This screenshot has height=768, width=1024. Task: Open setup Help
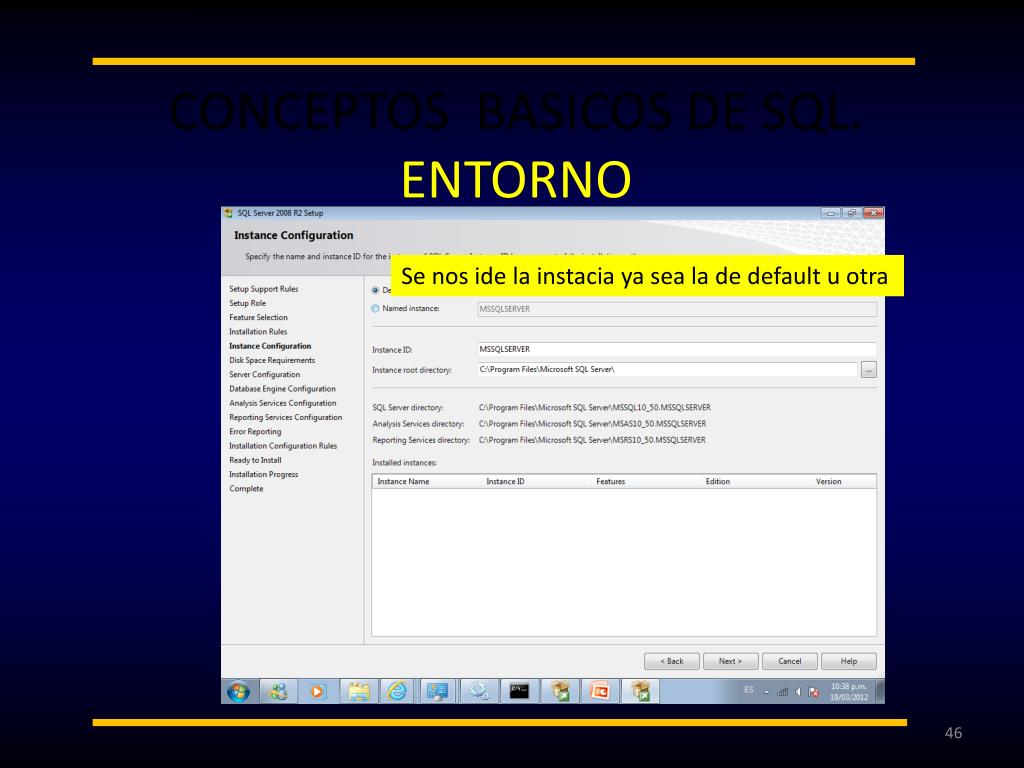pyautogui.click(x=848, y=661)
